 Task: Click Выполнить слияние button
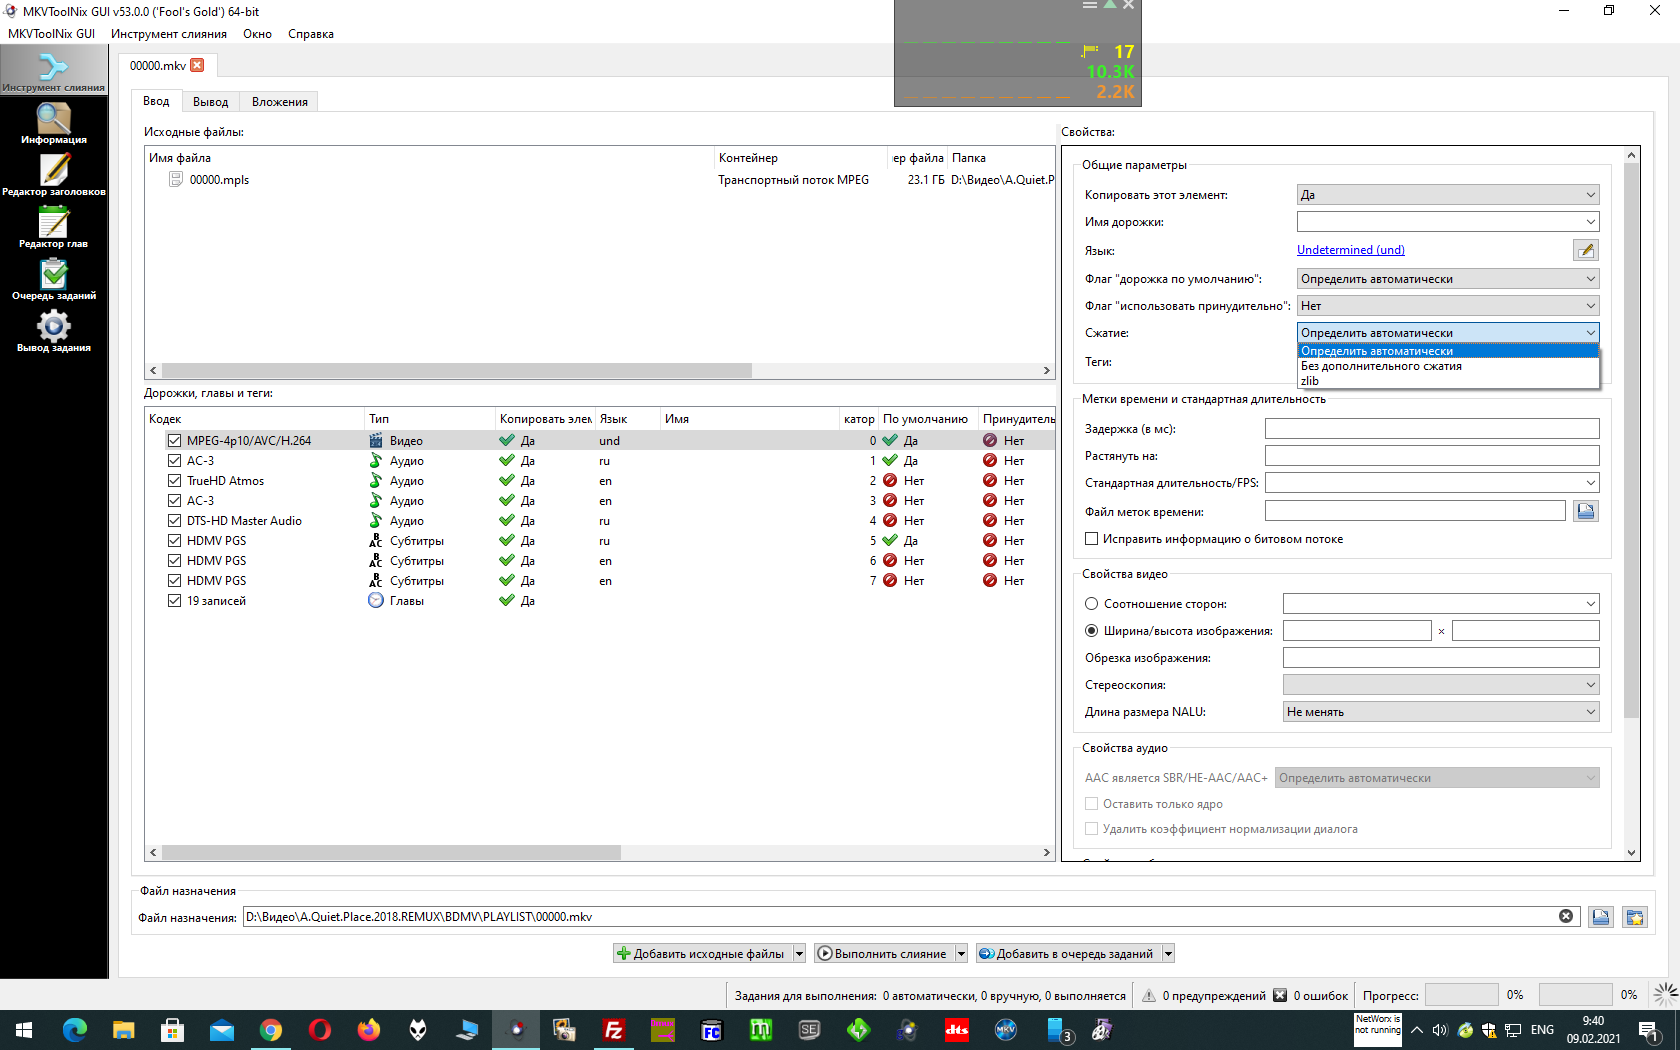click(x=884, y=954)
